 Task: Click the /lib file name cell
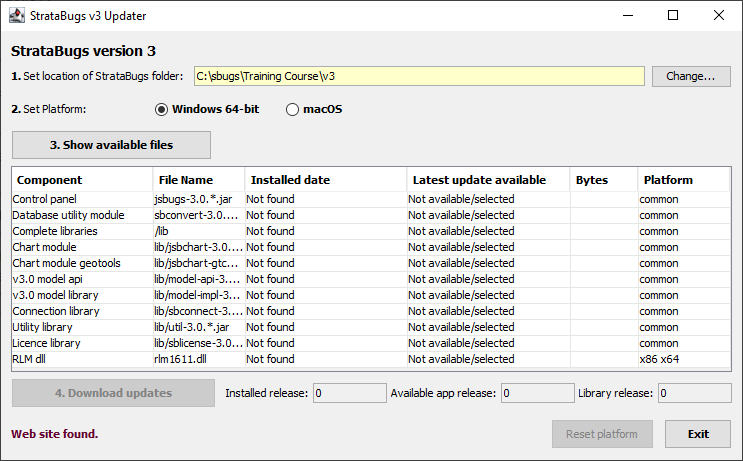[x=199, y=231]
